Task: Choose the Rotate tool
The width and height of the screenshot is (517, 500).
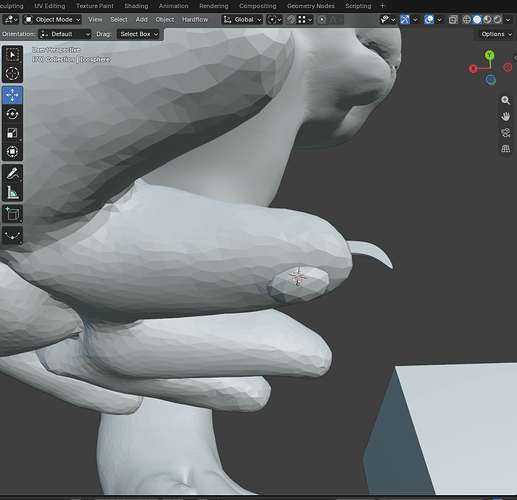Action: (x=12, y=114)
